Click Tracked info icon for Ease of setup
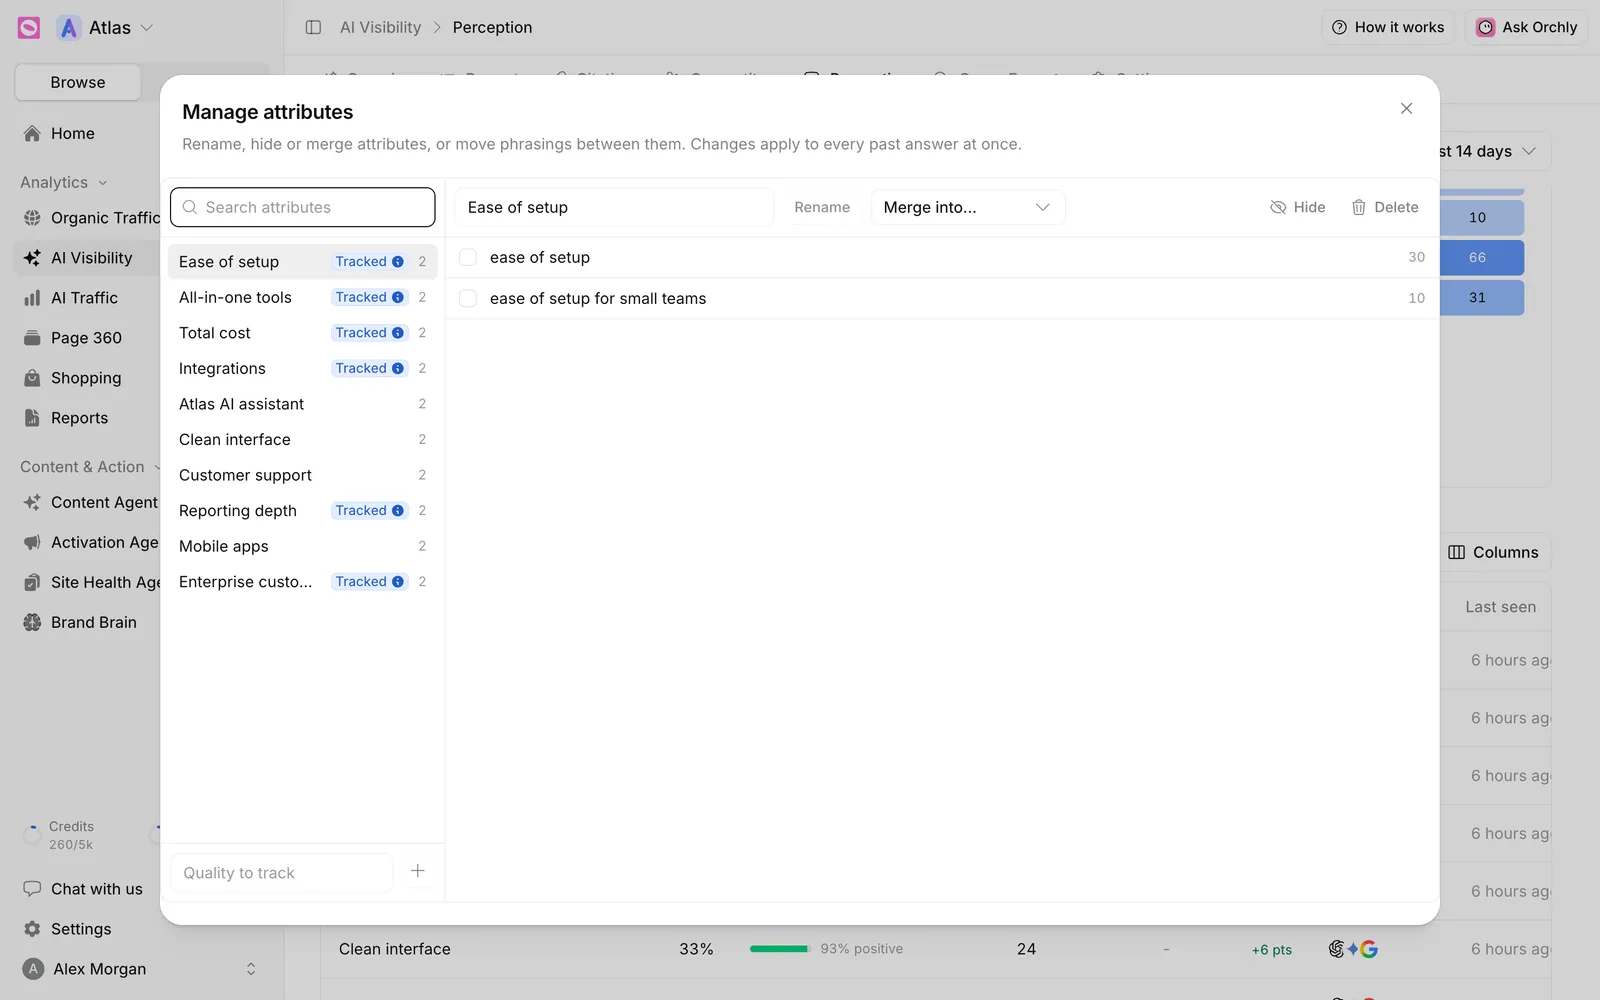Screen dimensions: 1600x1000 (398, 262)
